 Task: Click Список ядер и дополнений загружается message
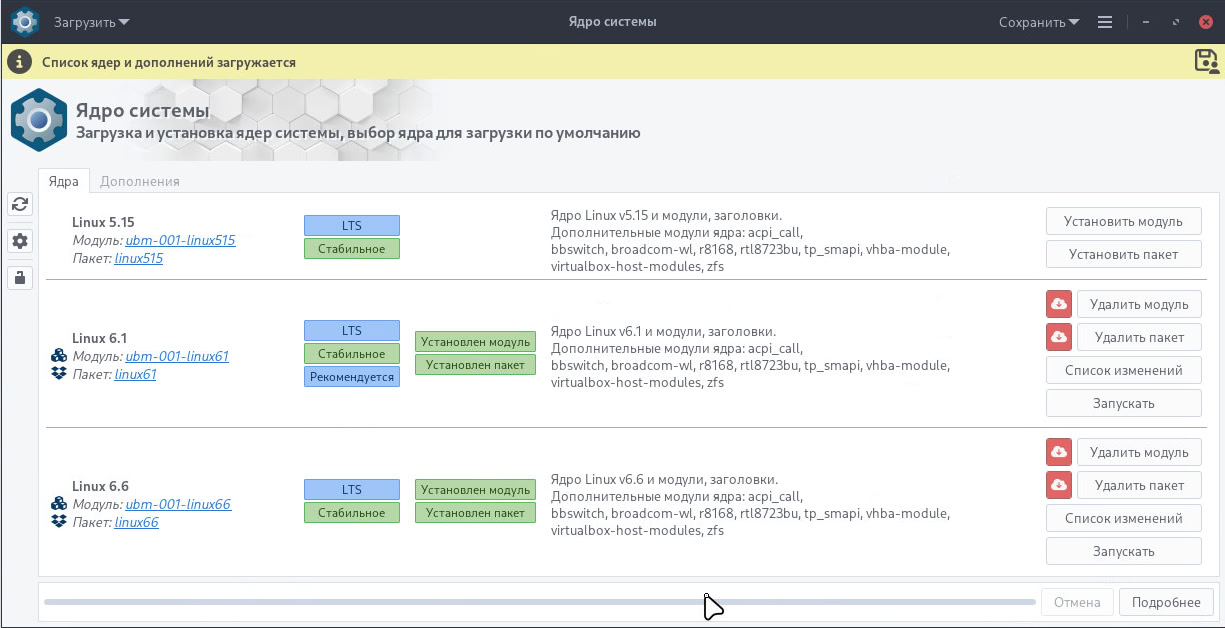(x=169, y=62)
